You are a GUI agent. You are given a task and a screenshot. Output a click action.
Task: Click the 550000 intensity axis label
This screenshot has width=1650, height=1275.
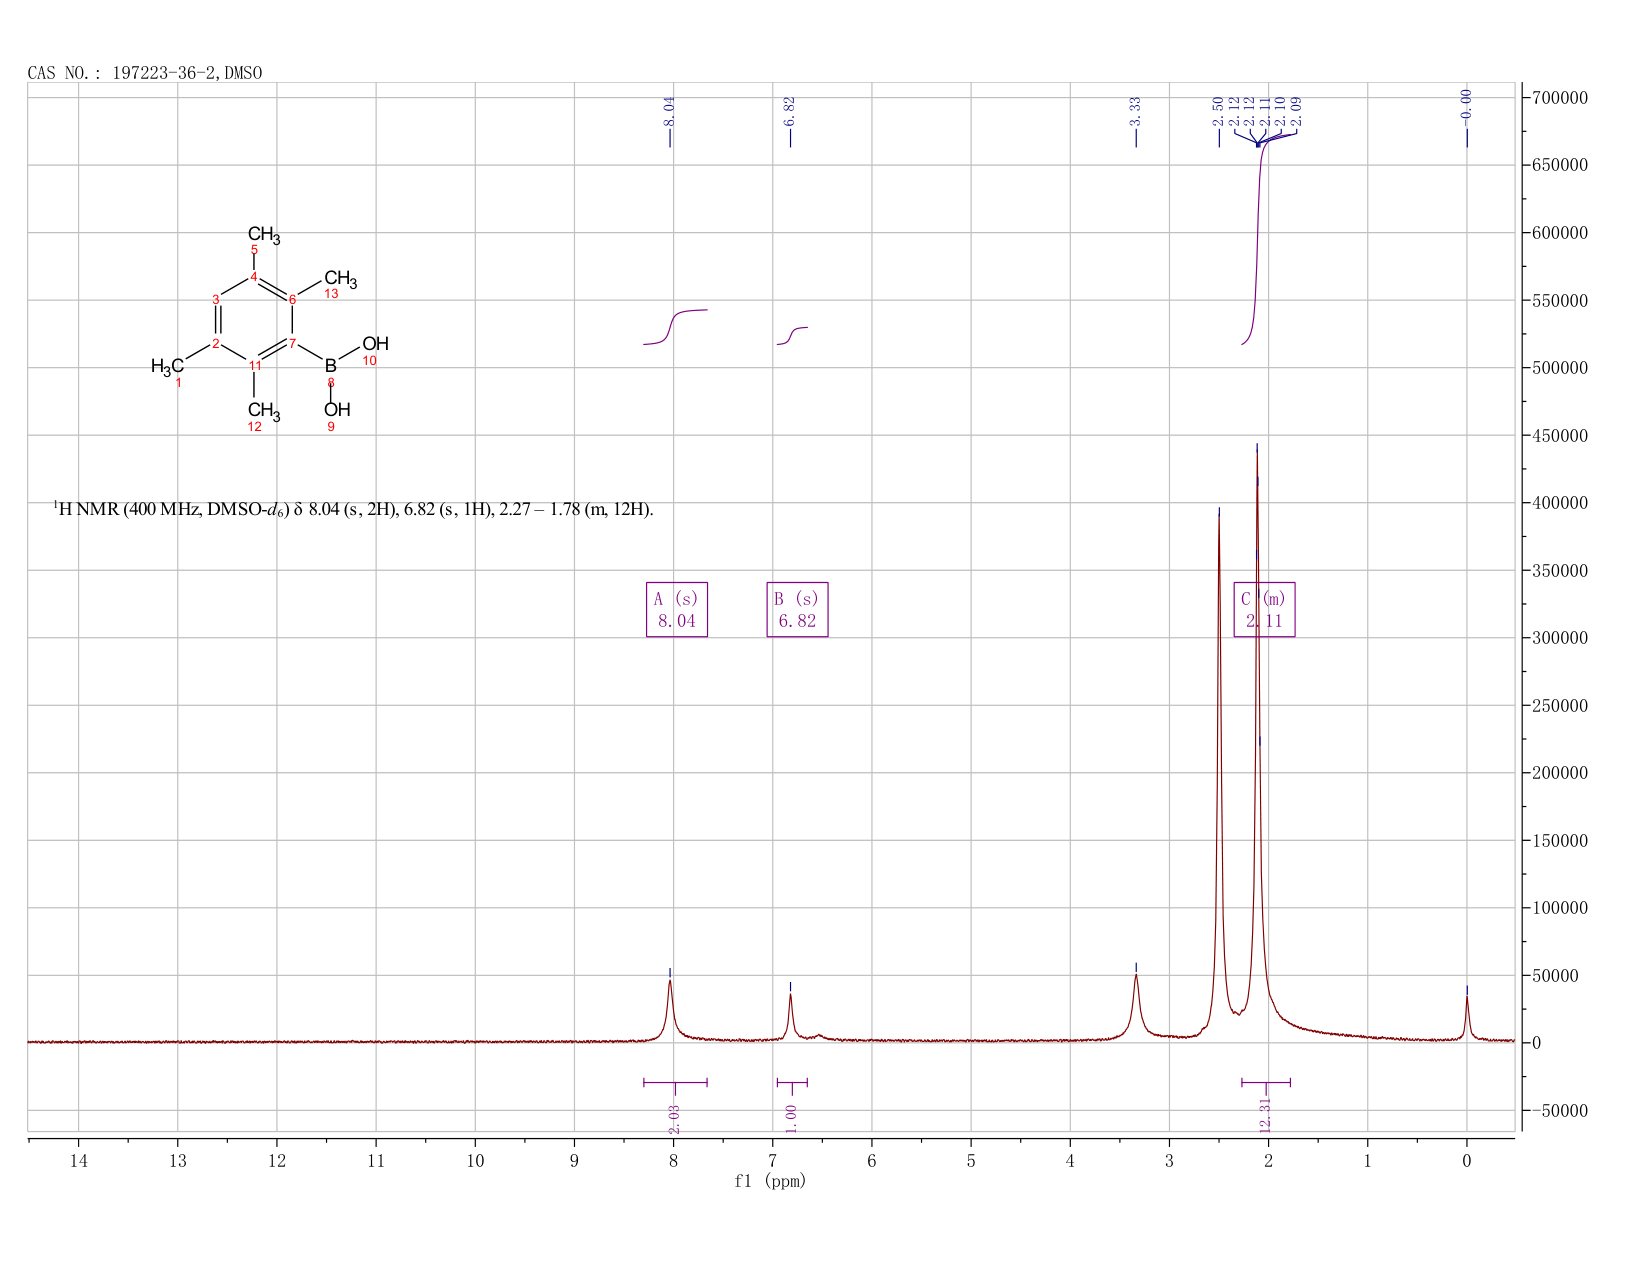1560,300
